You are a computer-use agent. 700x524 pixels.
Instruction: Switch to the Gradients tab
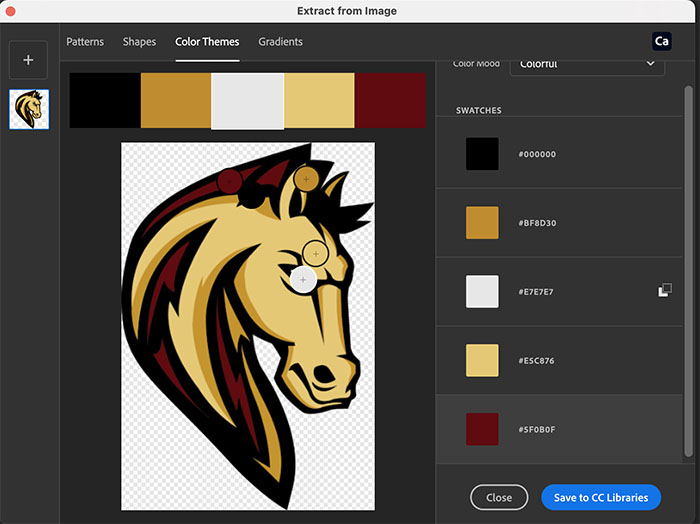280,42
